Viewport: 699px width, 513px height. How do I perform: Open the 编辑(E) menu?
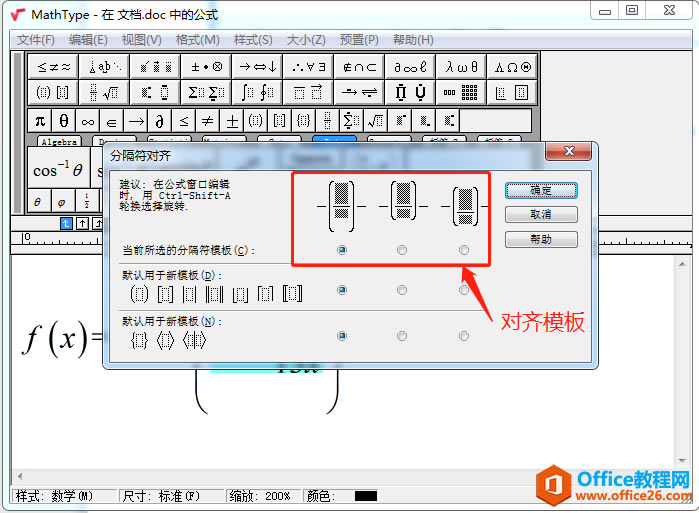pos(88,40)
